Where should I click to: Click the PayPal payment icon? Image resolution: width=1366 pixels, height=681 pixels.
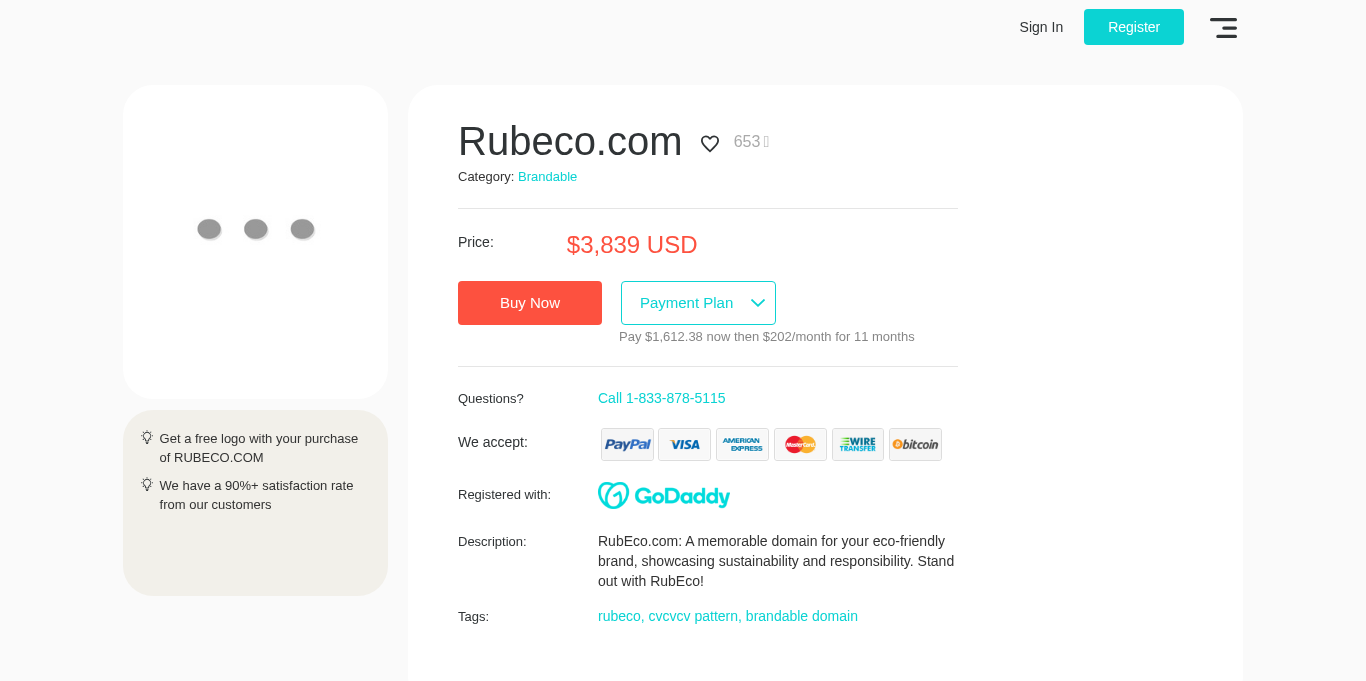pos(627,445)
